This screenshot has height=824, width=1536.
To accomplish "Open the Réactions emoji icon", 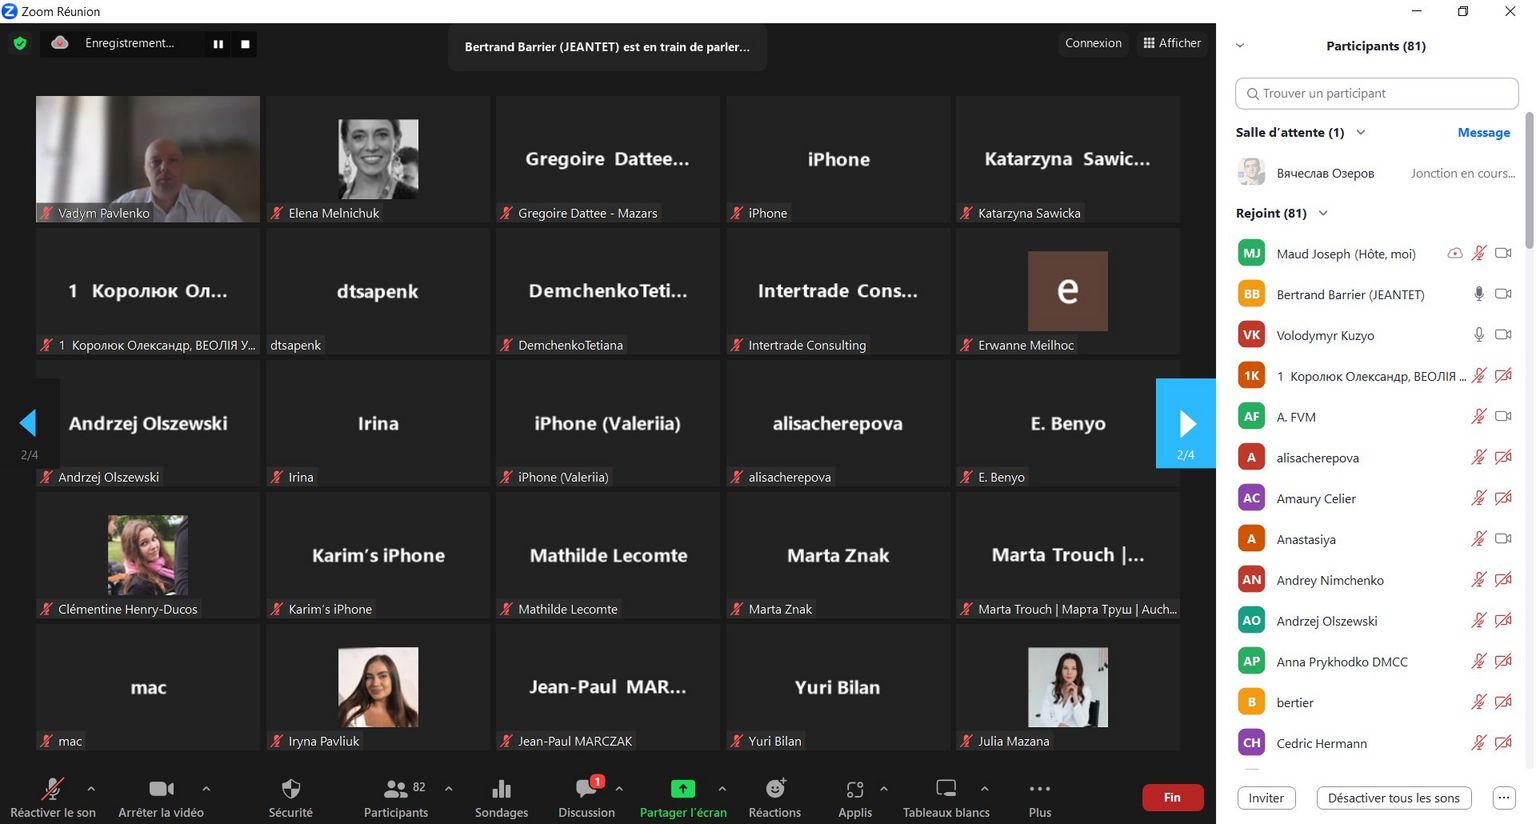I will pos(775,789).
